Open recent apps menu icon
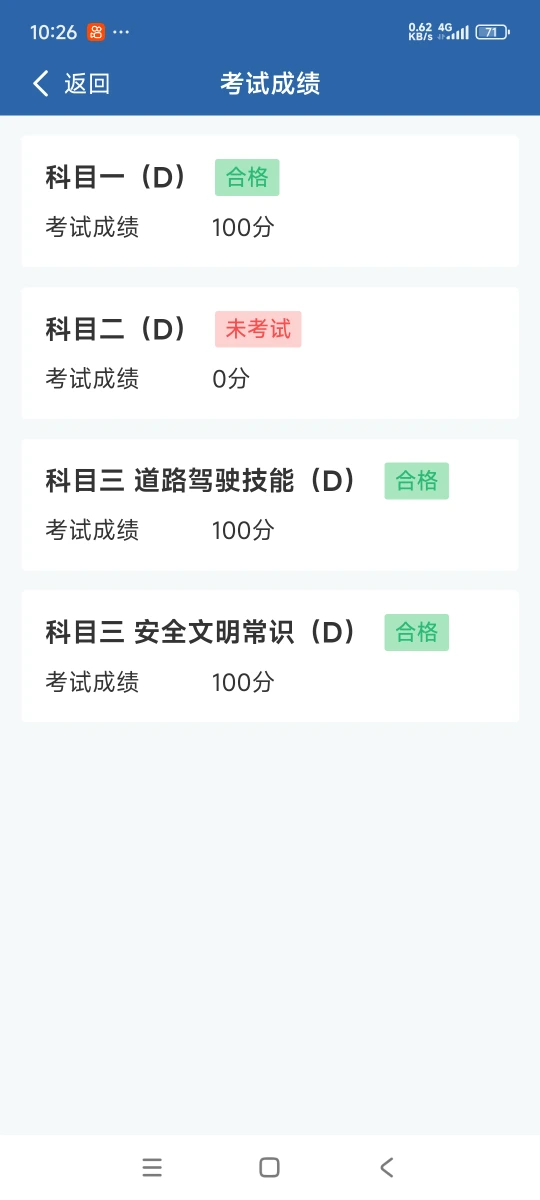The height and width of the screenshot is (1200, 540). 152,1167
